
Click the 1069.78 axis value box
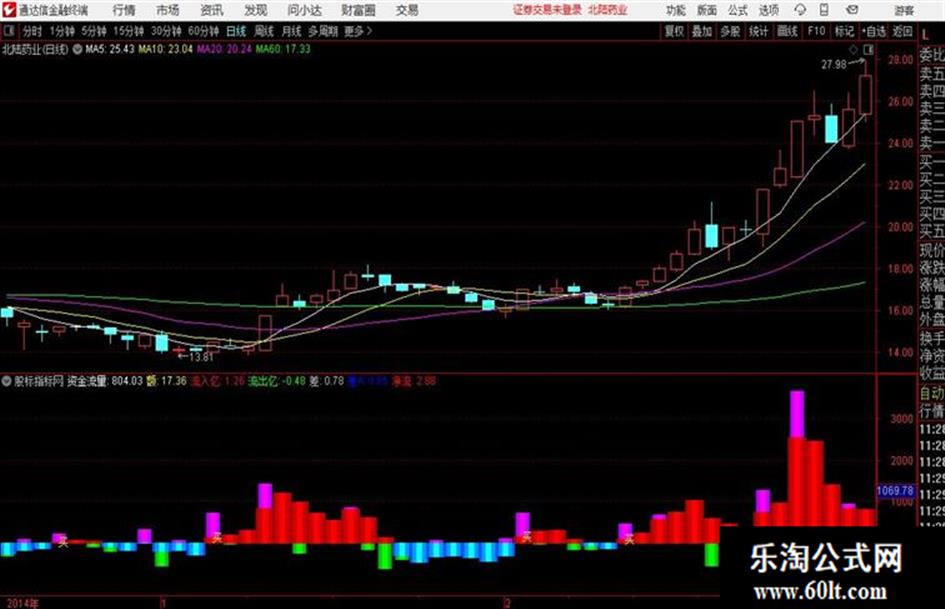(895, 491)
